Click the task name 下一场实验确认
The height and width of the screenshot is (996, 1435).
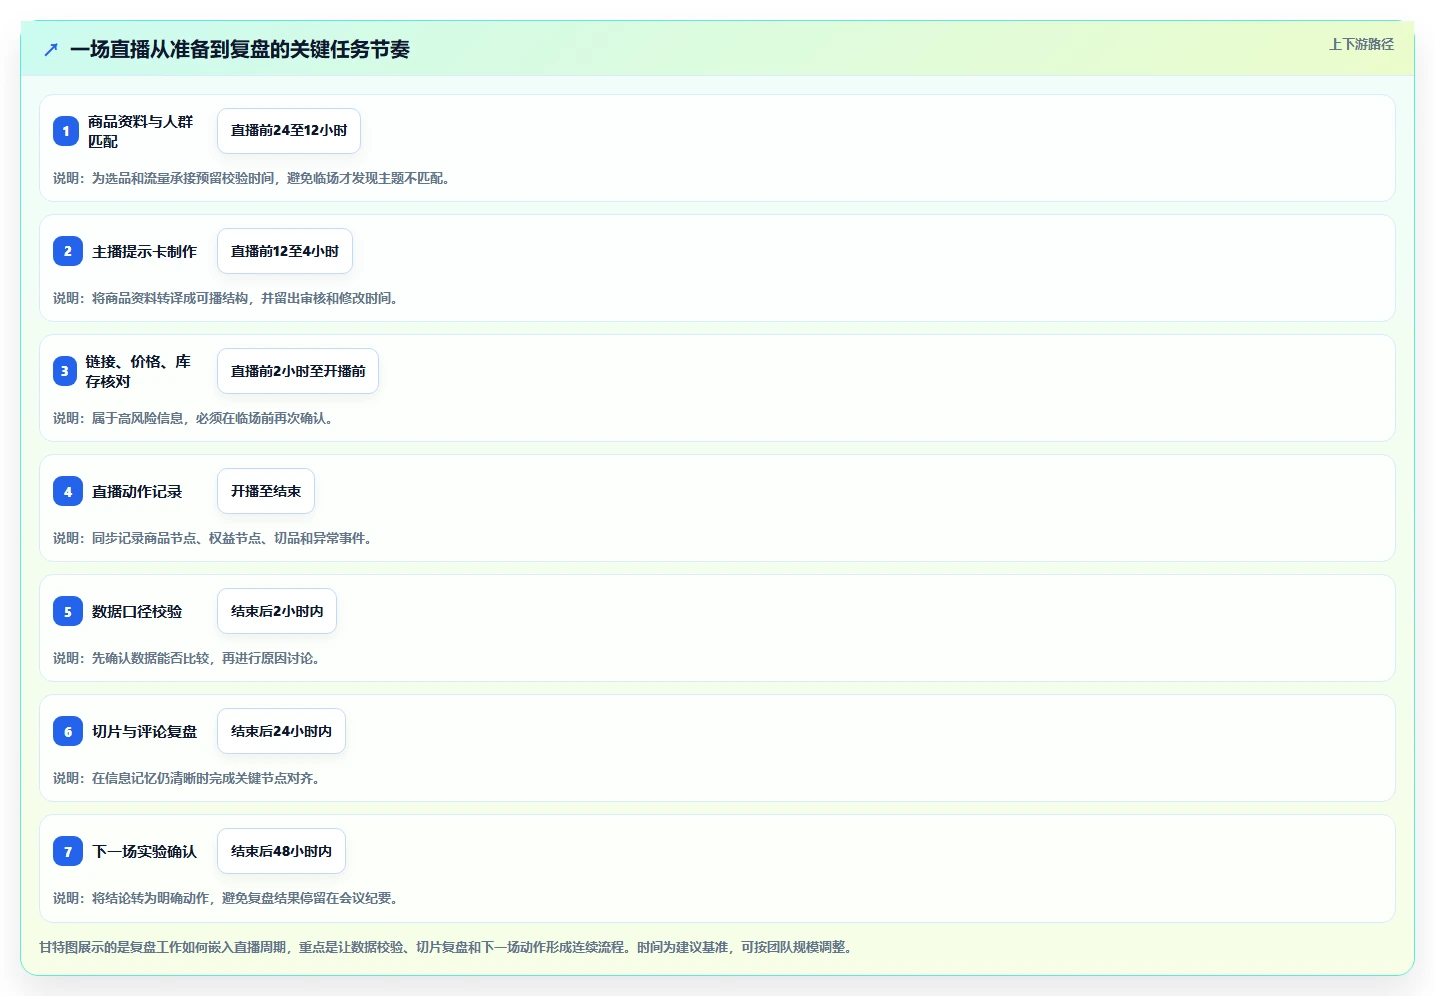[145, 851]
